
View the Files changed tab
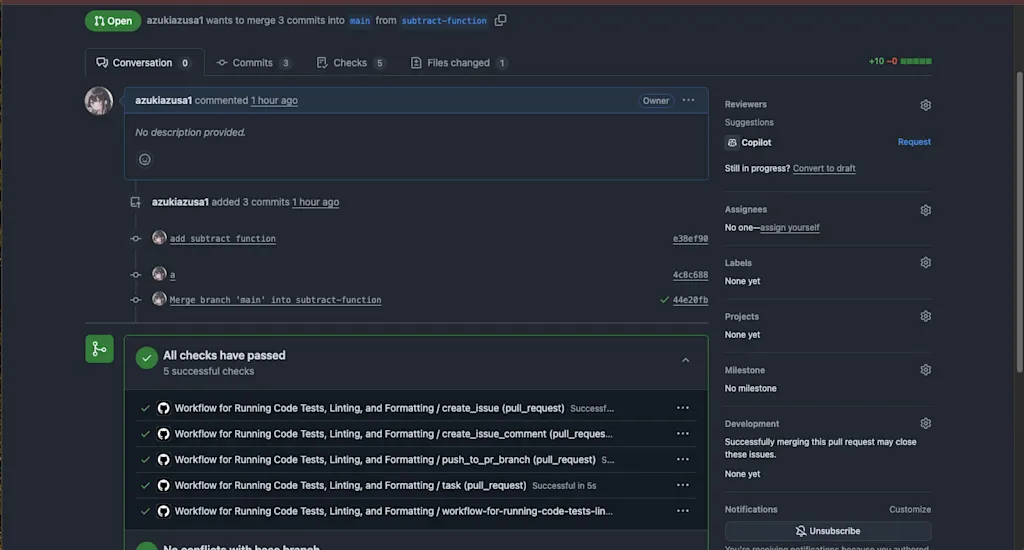pyautogui.click(x=458, y=63)
